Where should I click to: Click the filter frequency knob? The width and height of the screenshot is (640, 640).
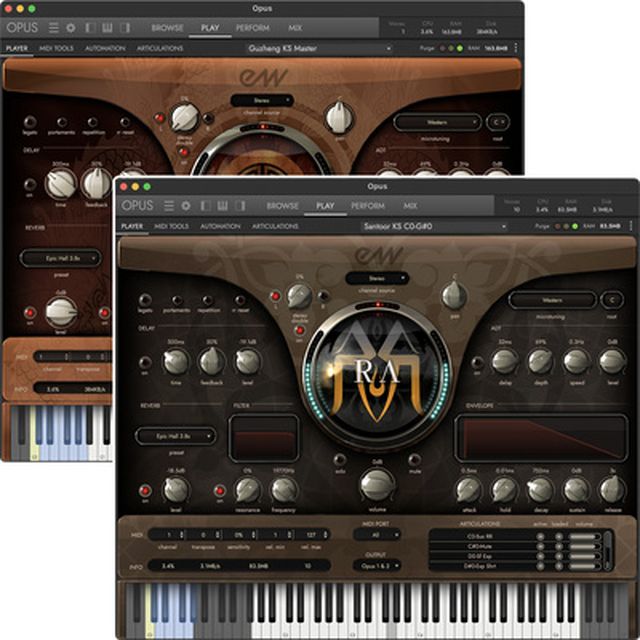(284, 489)
